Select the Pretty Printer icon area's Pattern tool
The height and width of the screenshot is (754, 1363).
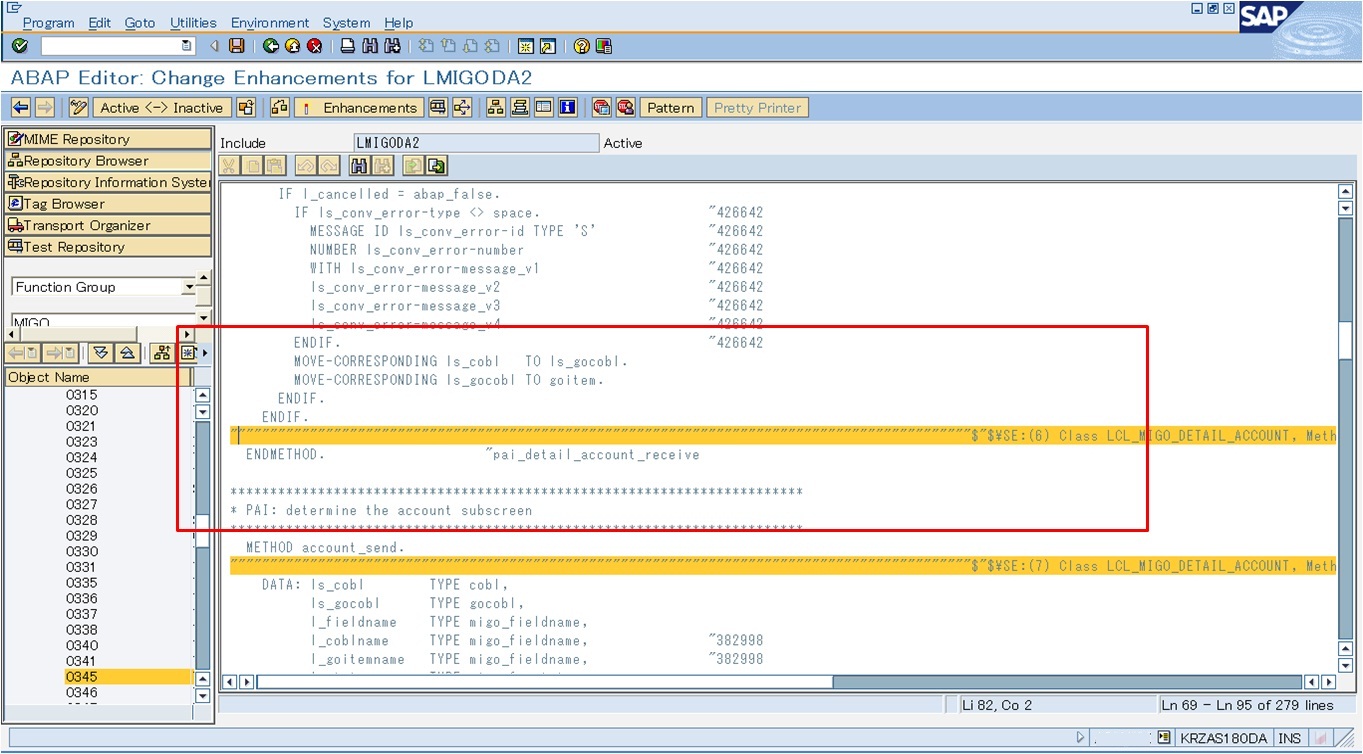[669, 107]
